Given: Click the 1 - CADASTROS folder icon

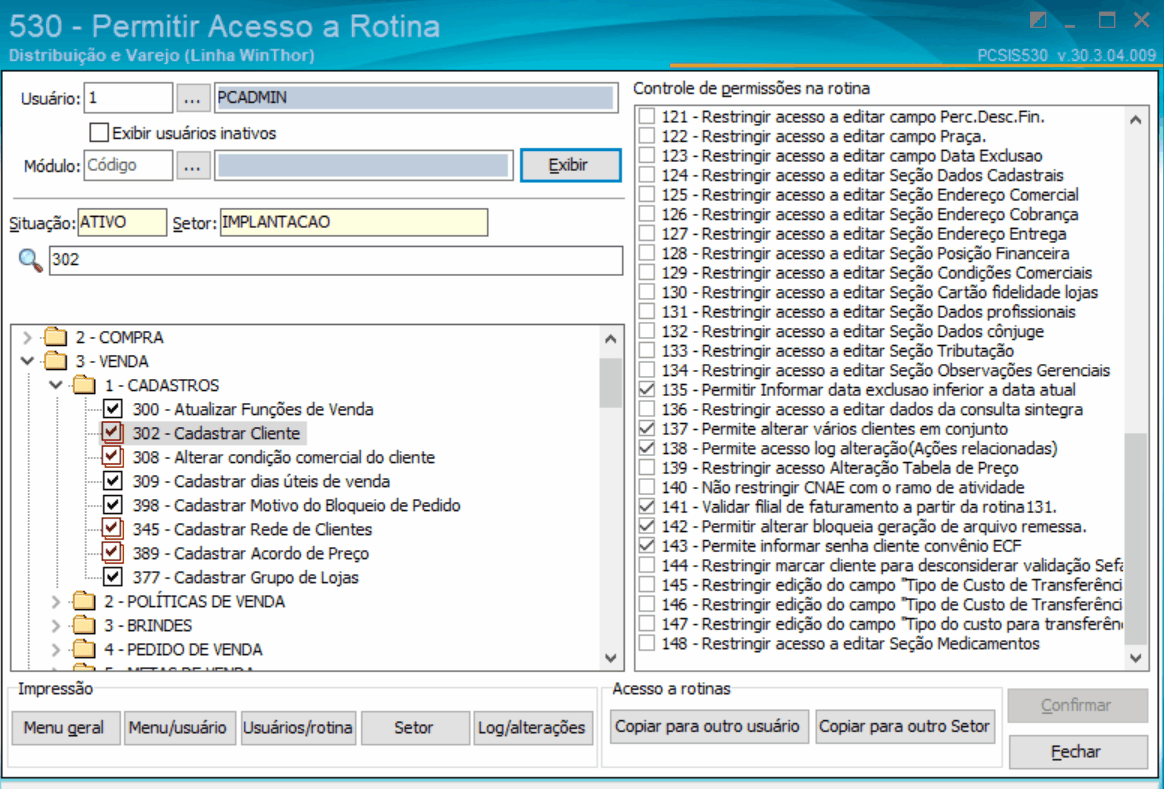Looking at the screenshot, I should [x=85, y=385].
